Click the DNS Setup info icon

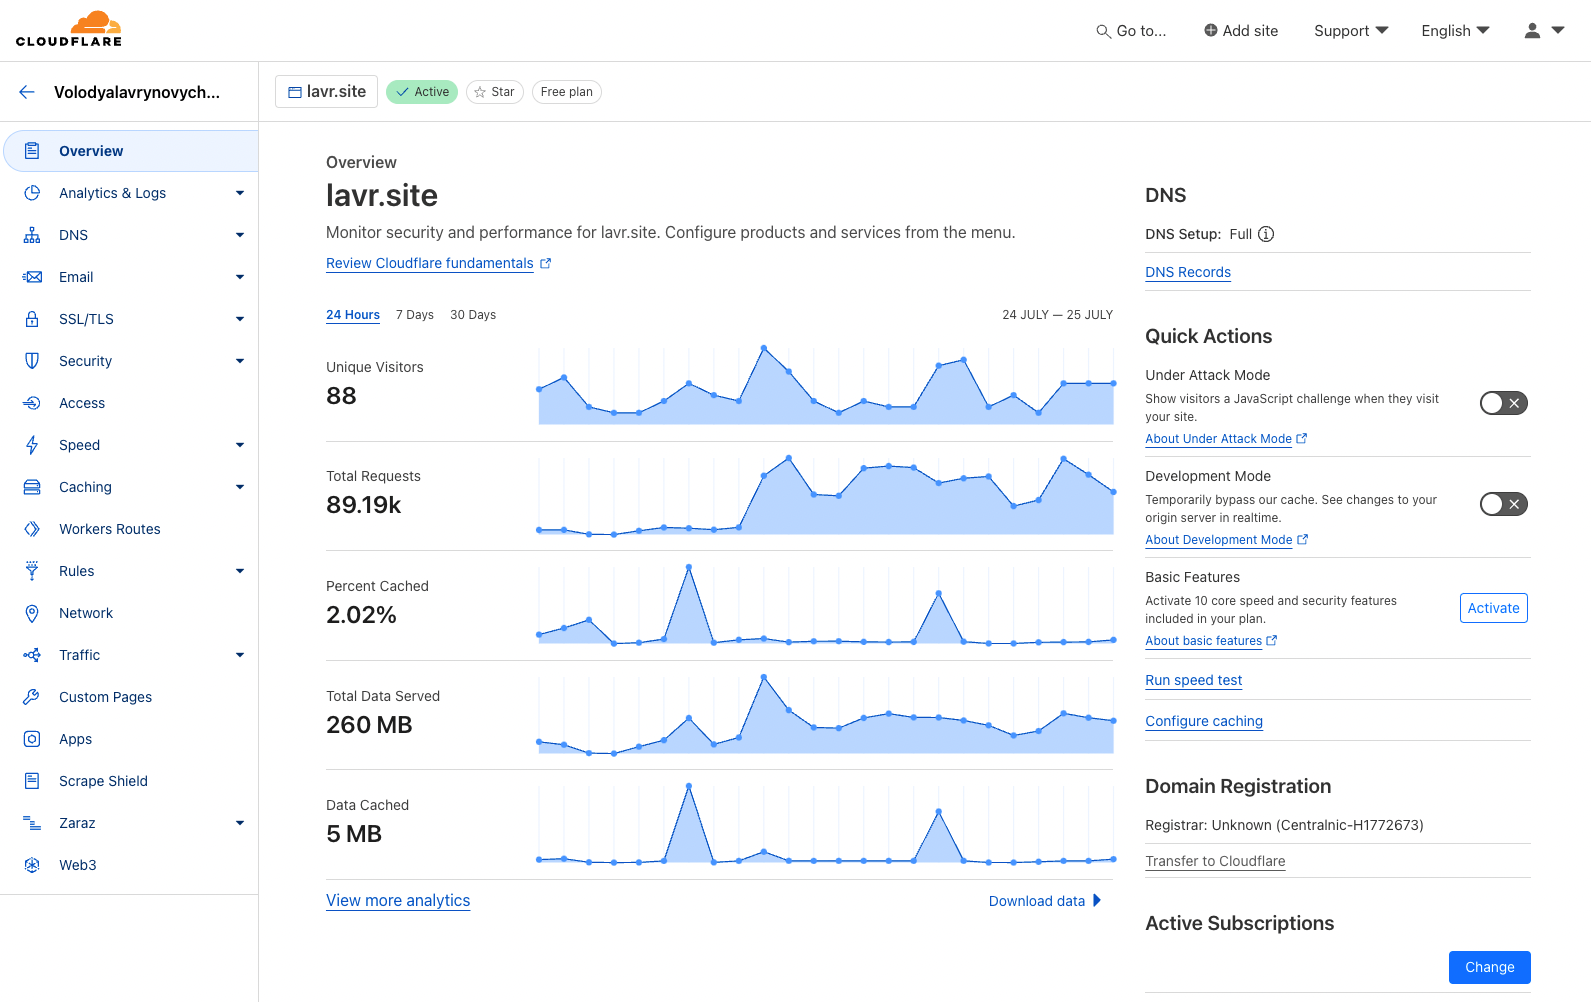pyautogui.click(x=1266, y=234)
